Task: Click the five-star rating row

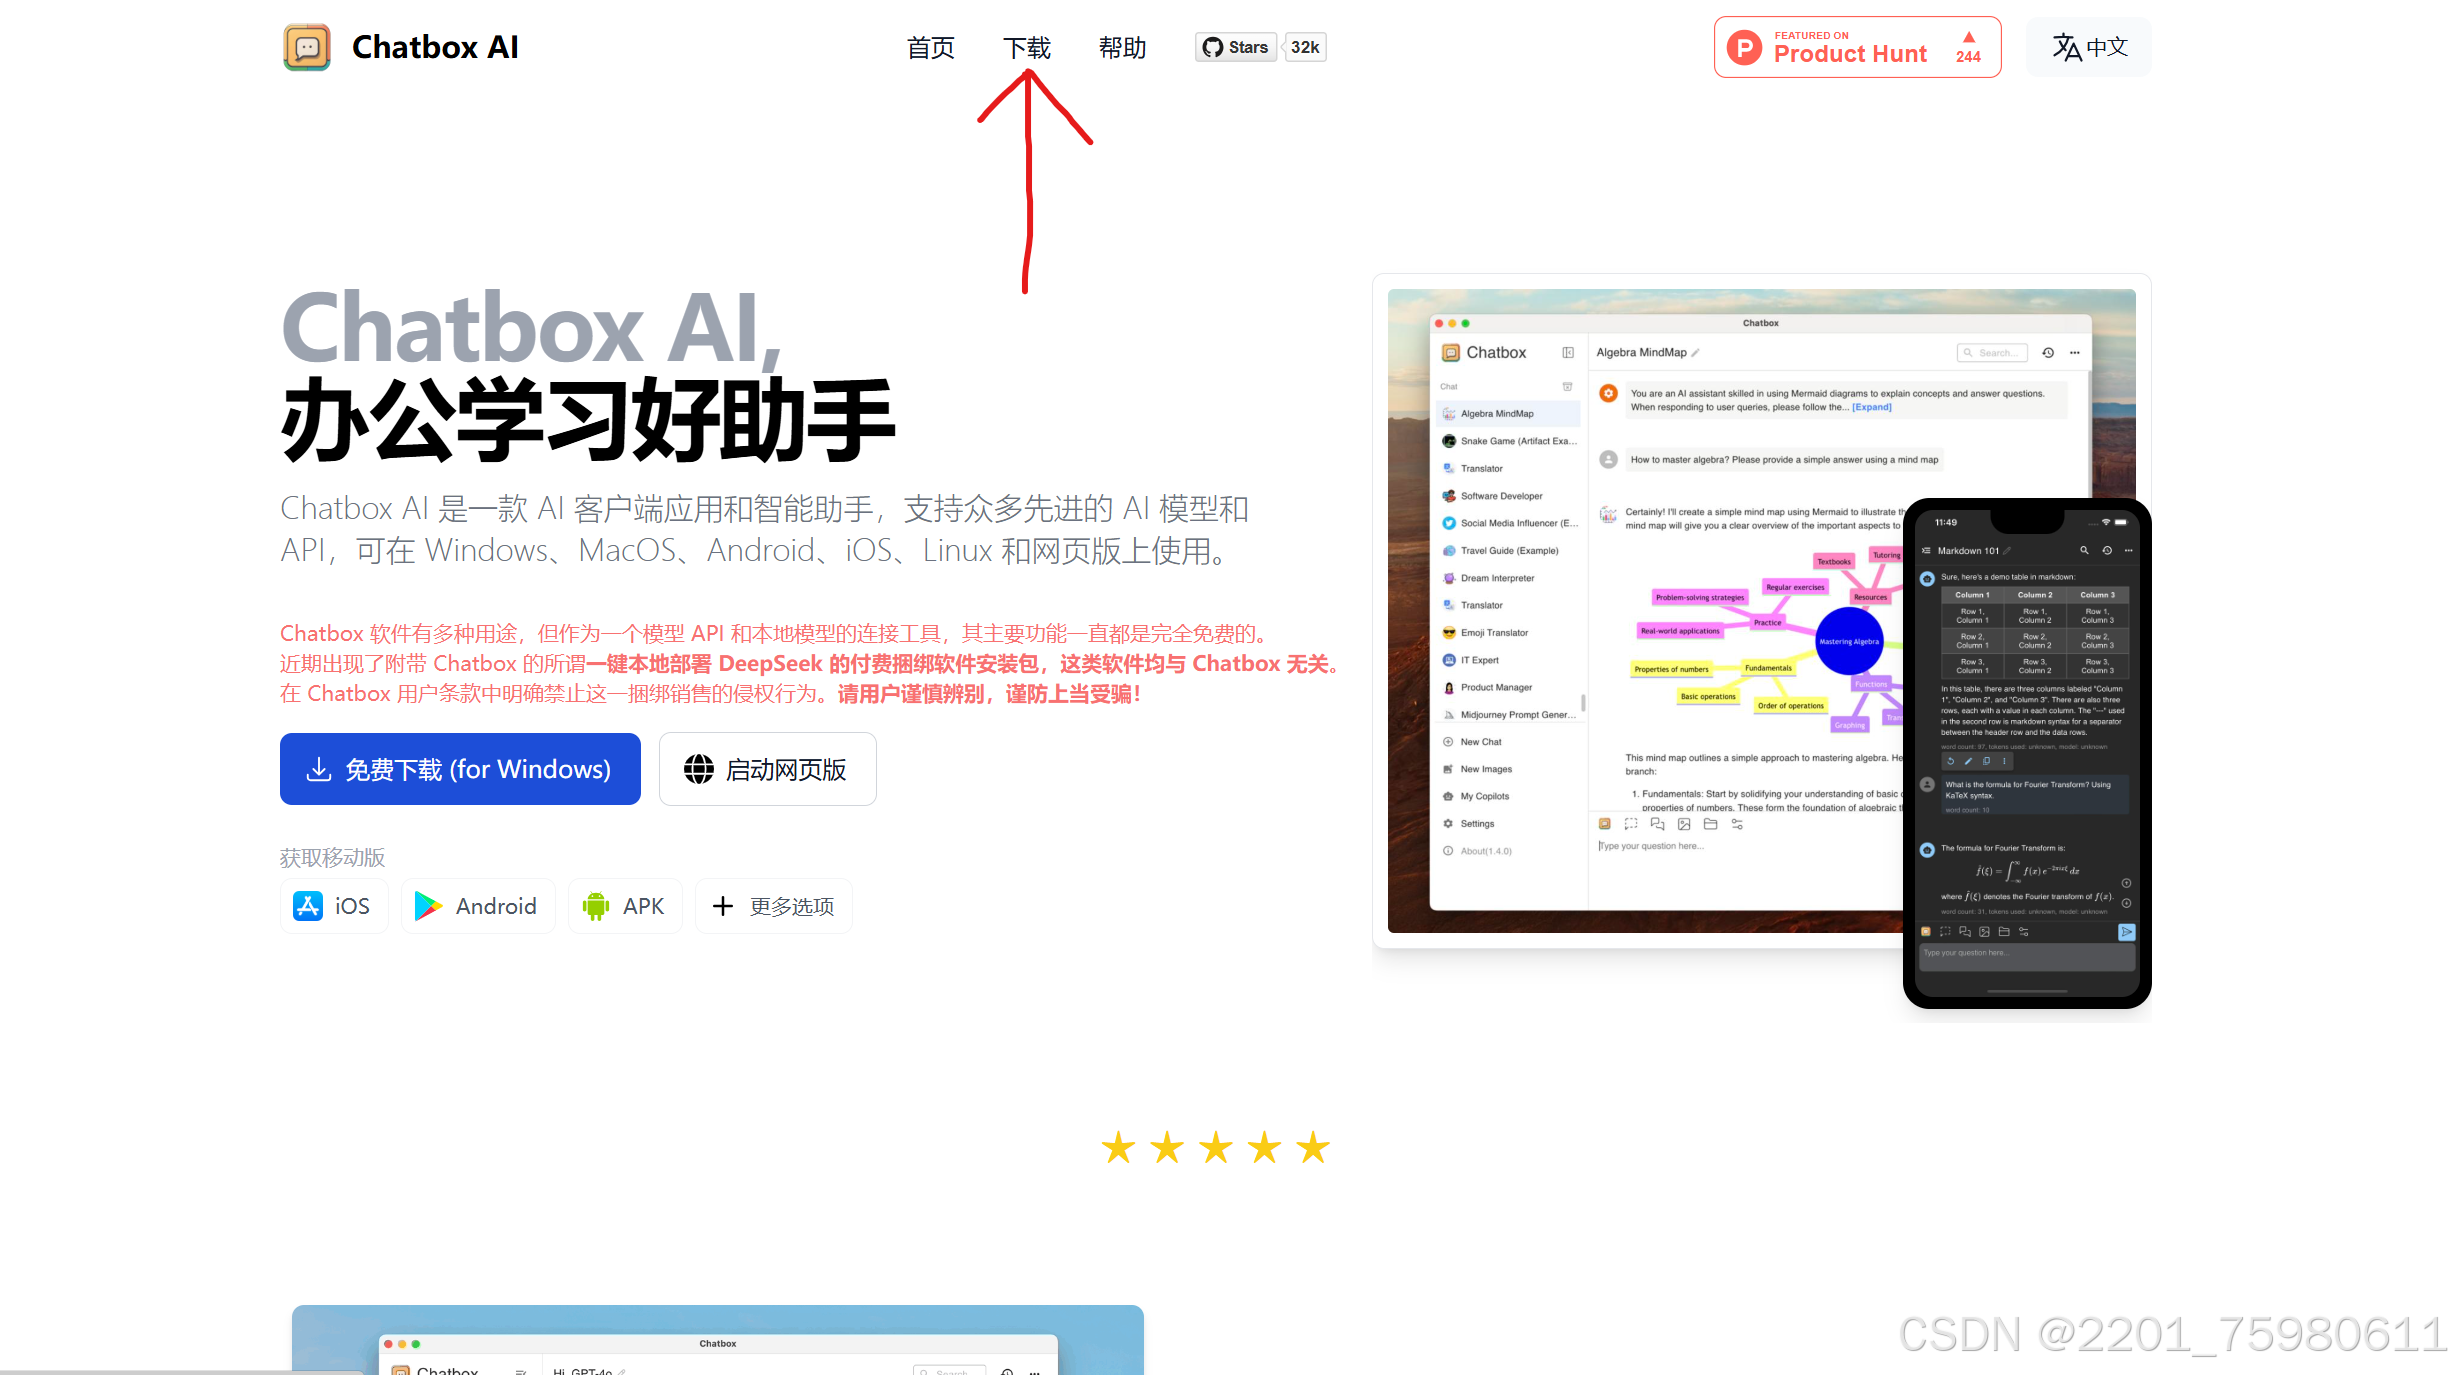Action: tap(1215, 1148)
